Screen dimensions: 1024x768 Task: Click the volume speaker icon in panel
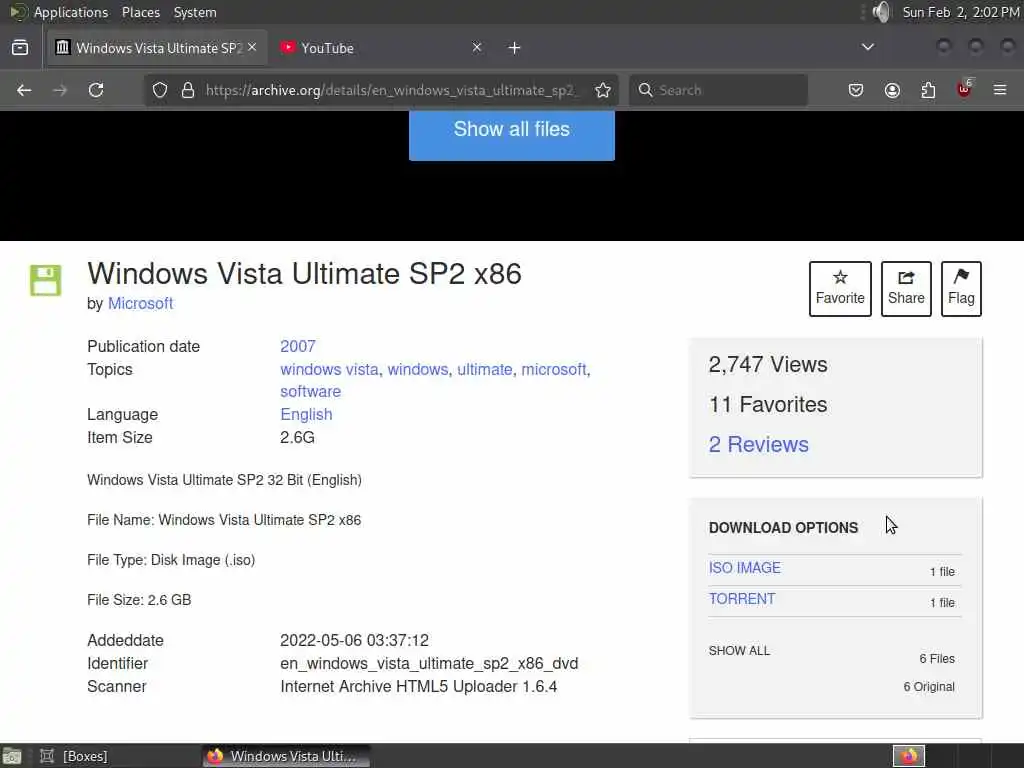tap(881, 12)
